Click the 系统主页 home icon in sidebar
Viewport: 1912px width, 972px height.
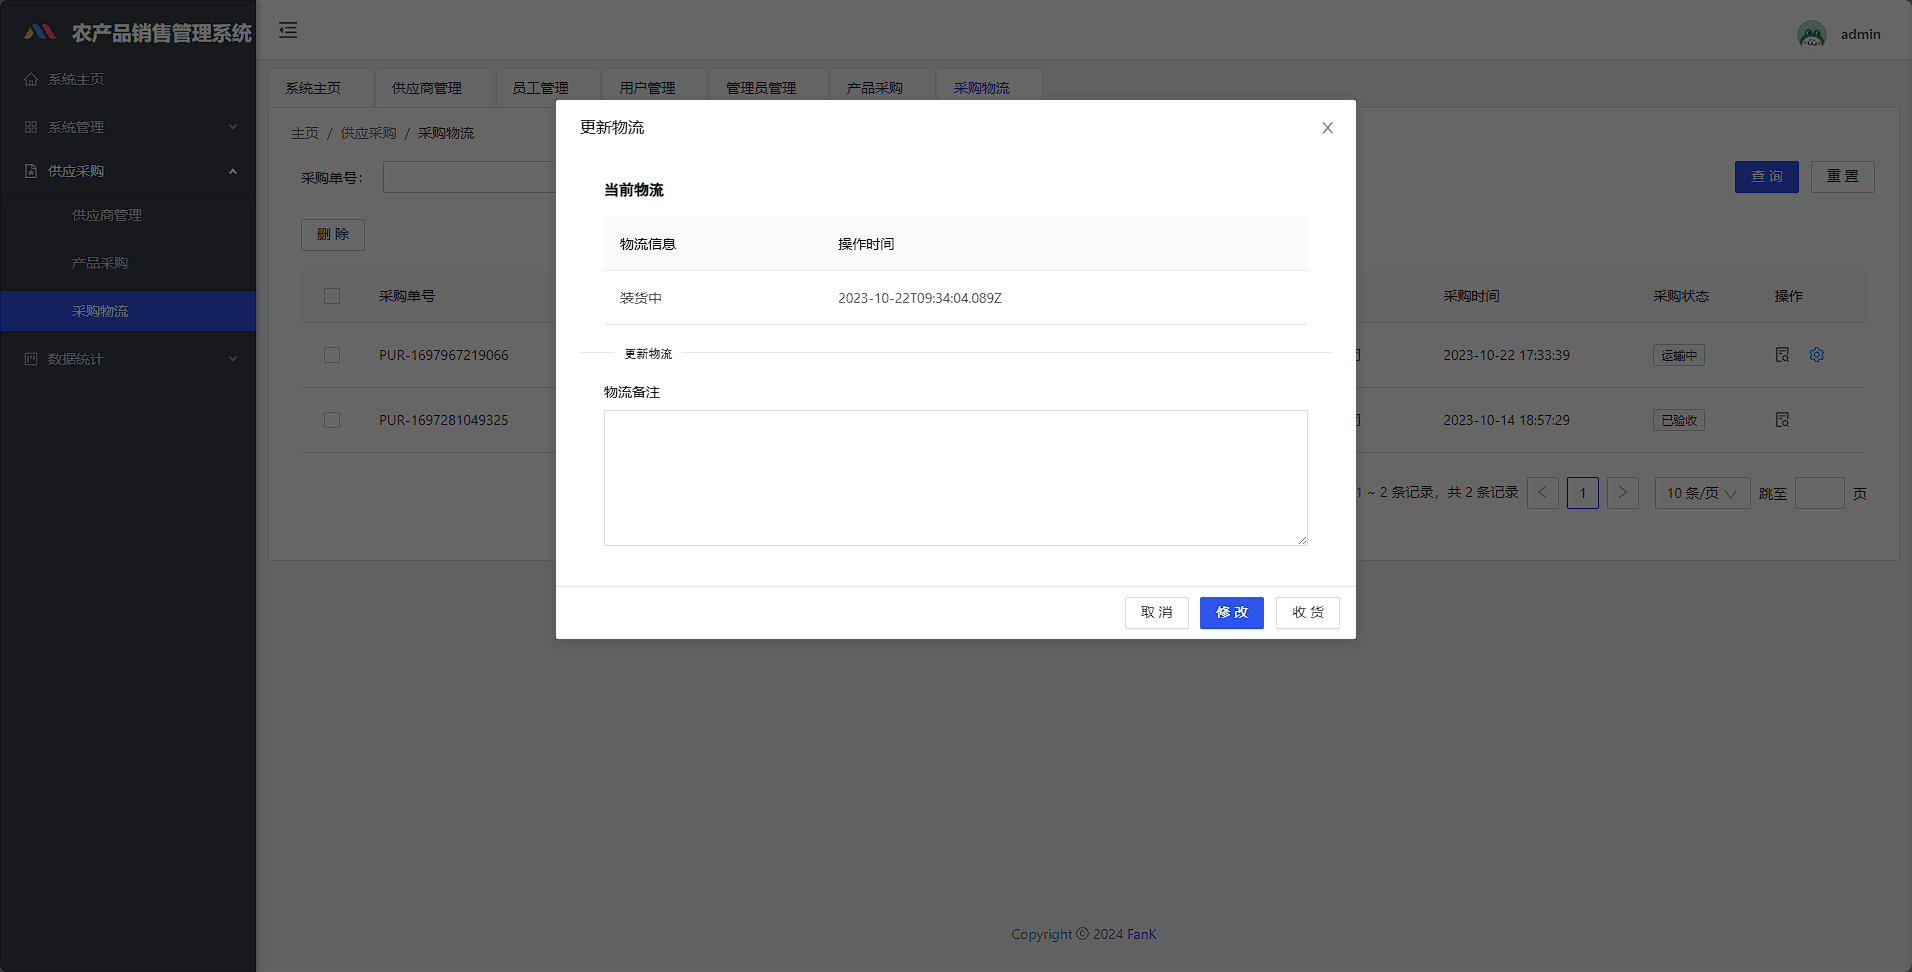pyautogui.click(x=31, y=79)
